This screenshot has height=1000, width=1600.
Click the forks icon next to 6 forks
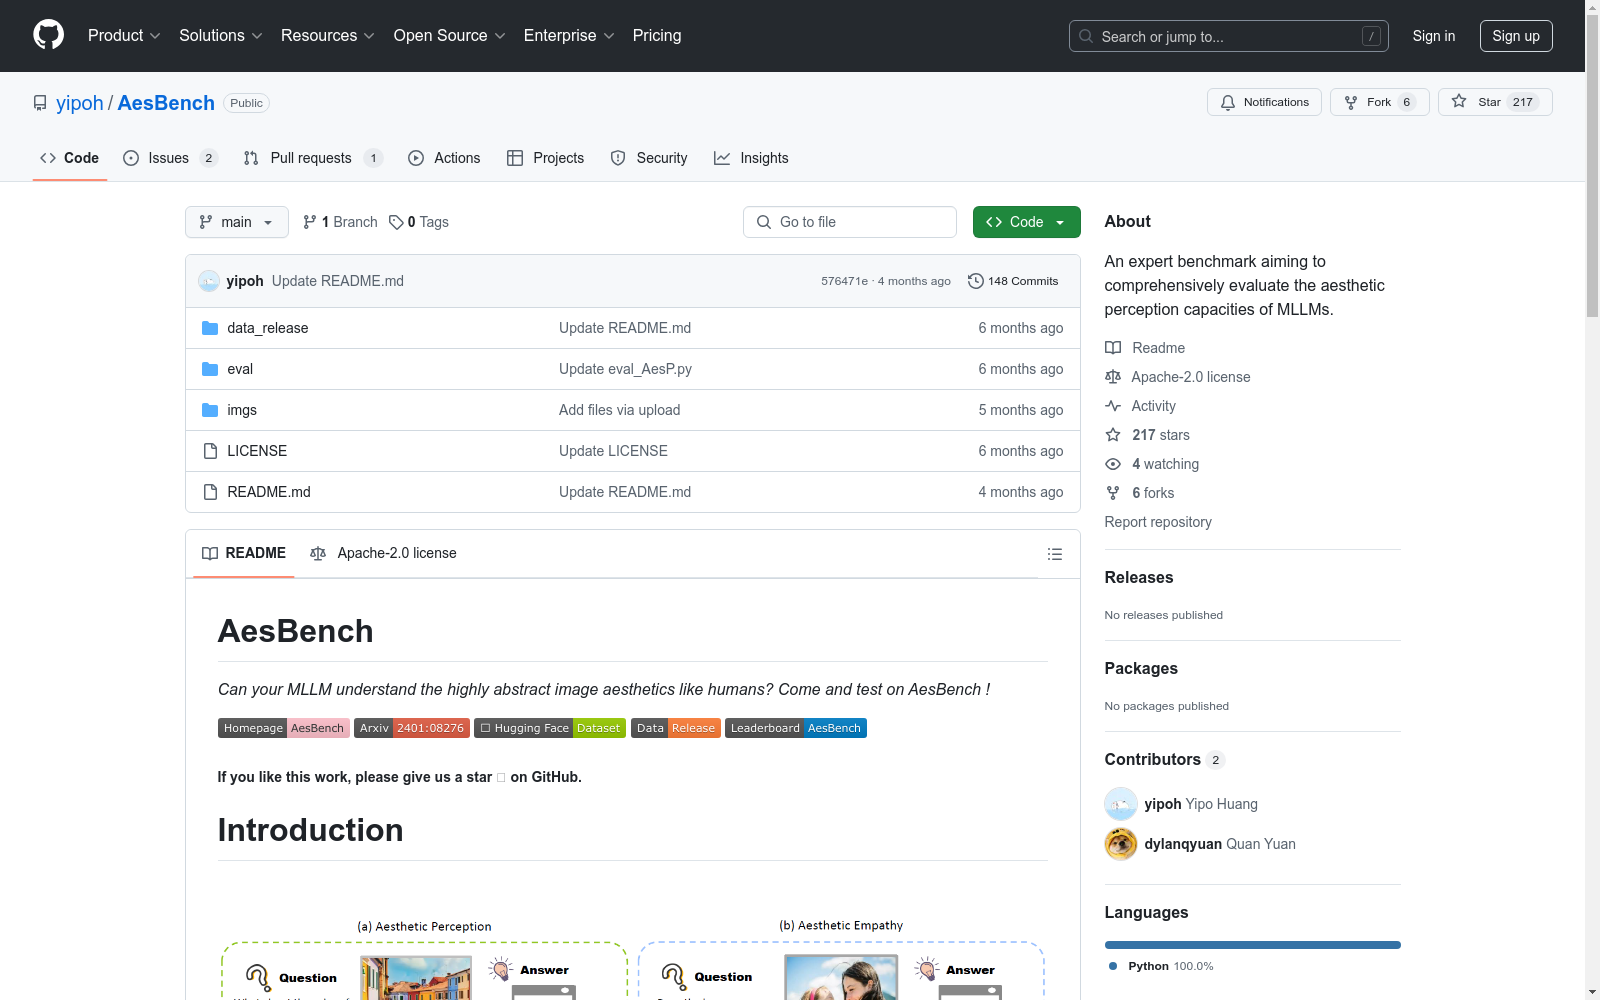point(1113,493)
